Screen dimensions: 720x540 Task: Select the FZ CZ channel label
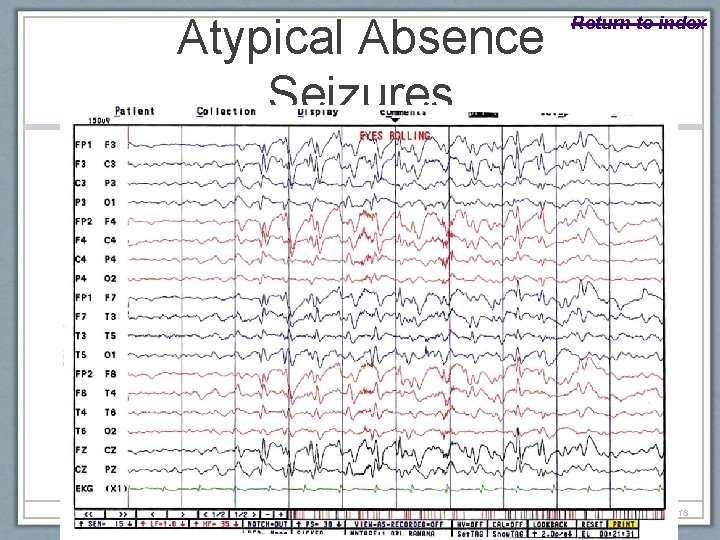(x=96, y=450)
